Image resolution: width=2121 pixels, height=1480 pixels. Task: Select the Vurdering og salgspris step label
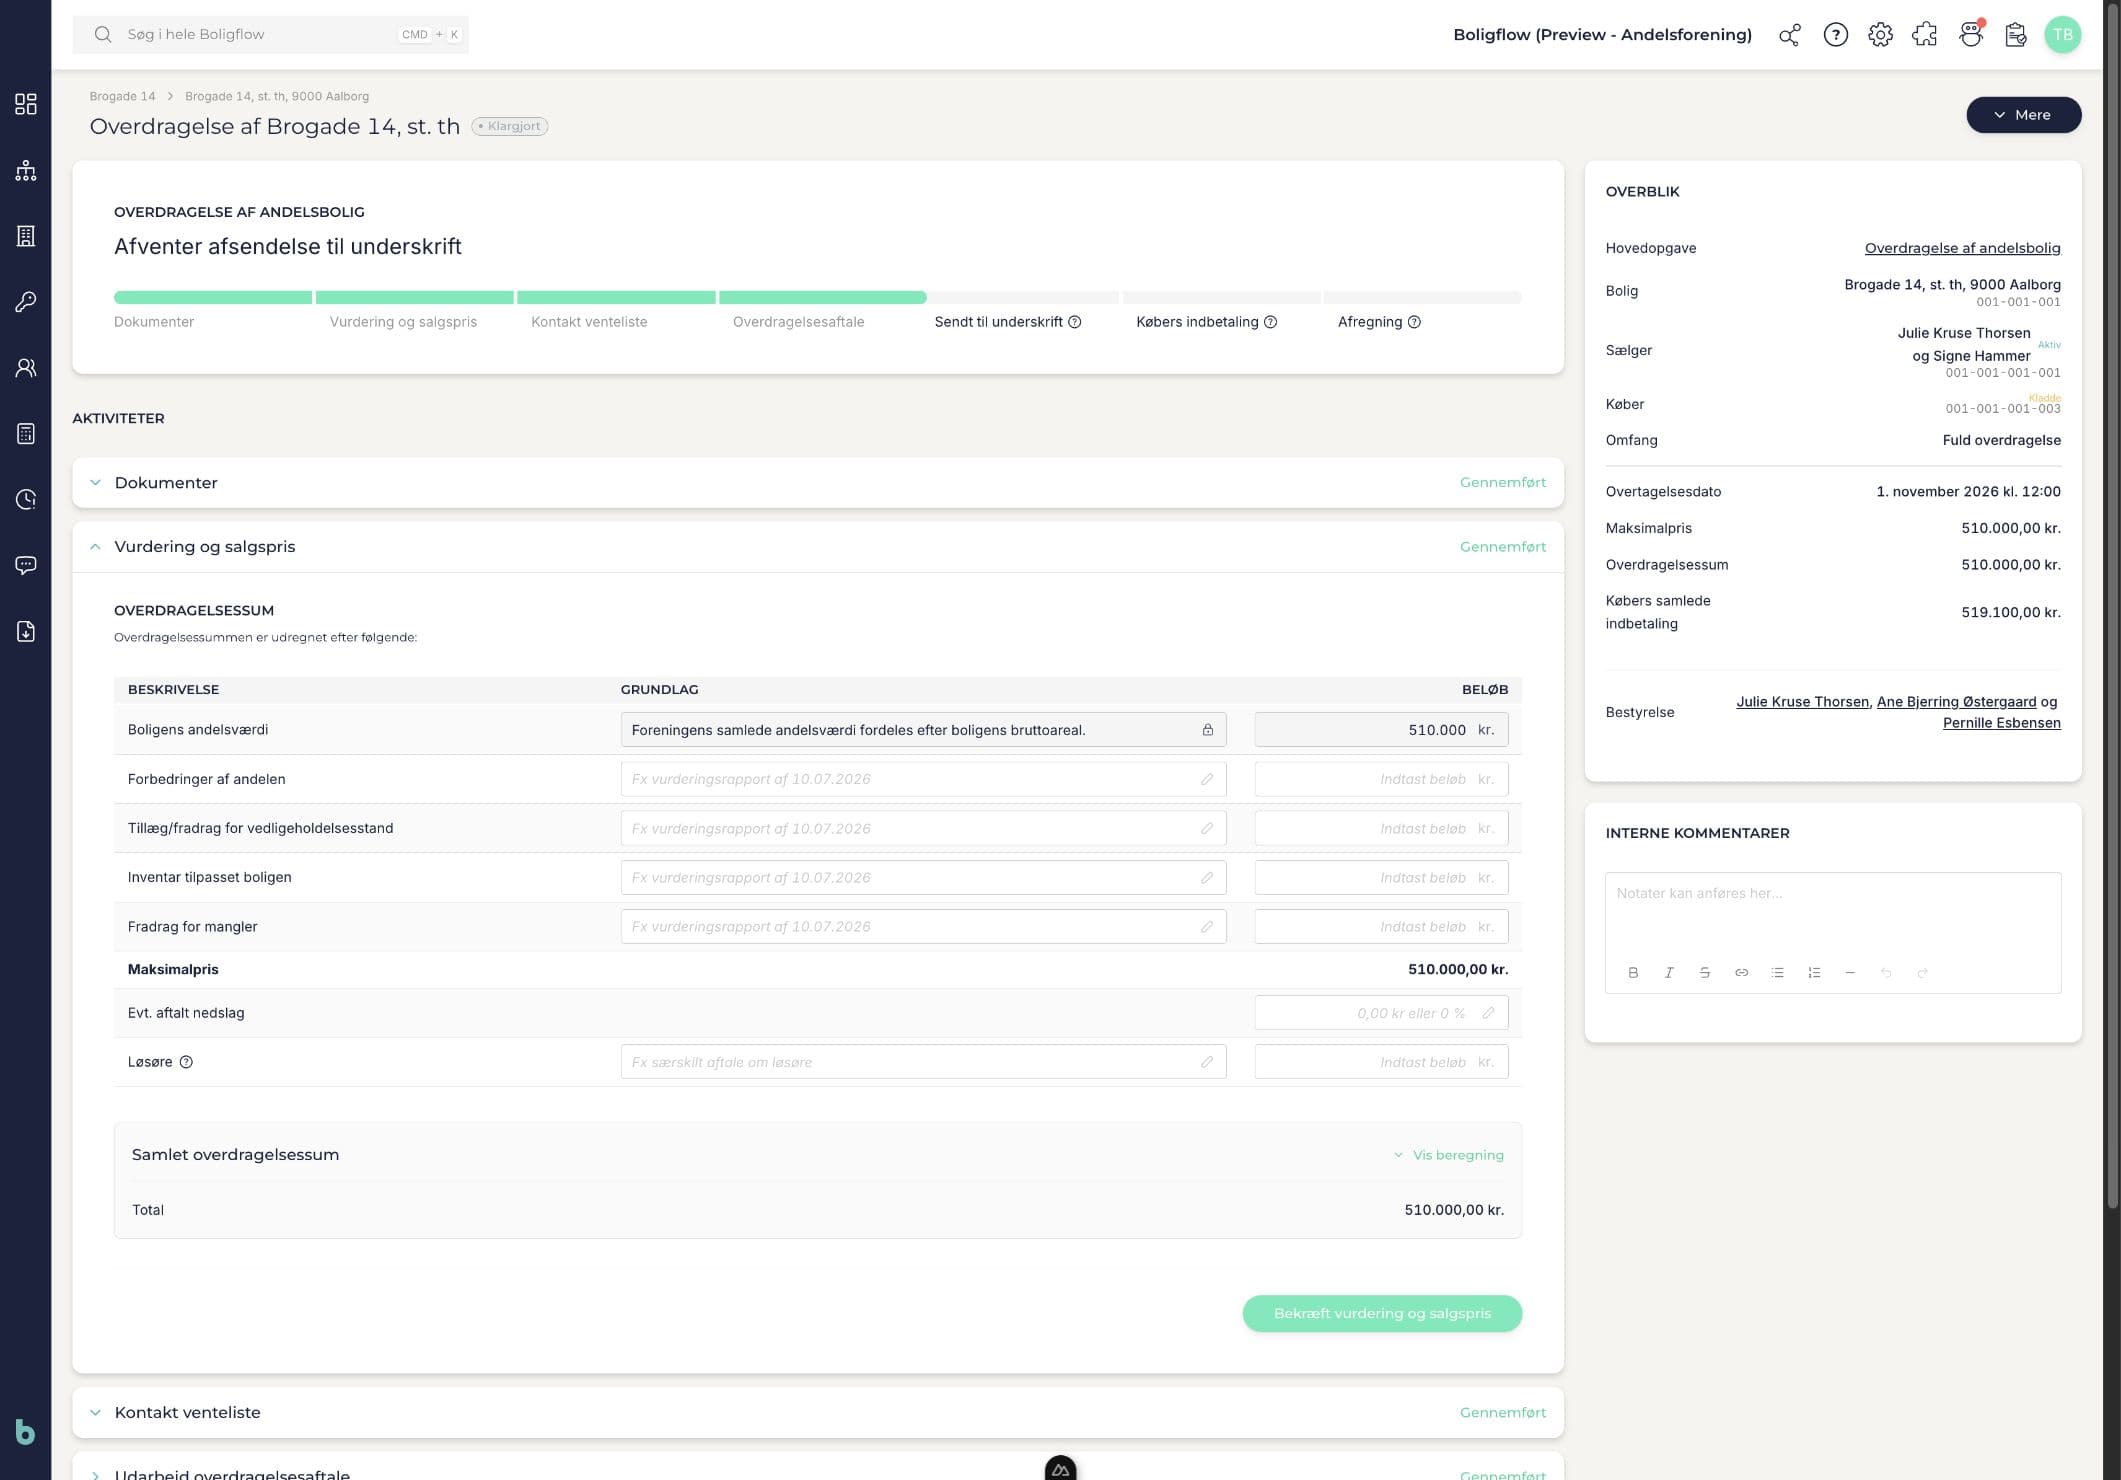(403, 322)
